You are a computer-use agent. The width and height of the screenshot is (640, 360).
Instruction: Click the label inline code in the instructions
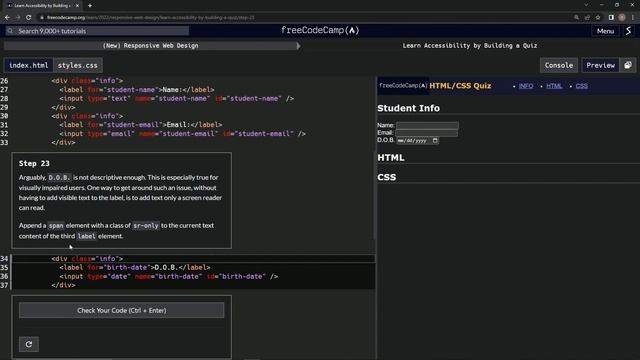(x=86, y=236)
